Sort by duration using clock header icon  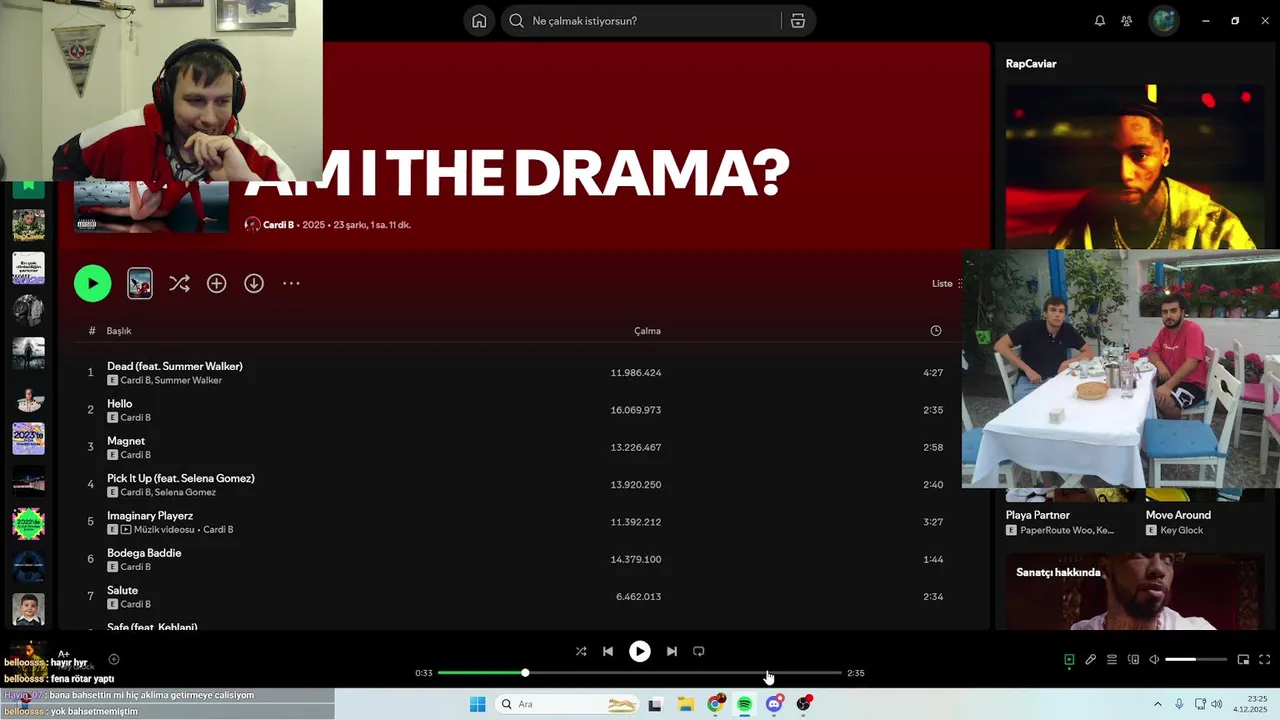click(936, 331)
